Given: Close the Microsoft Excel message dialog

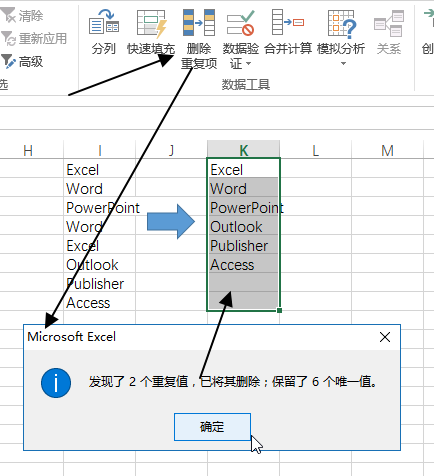Looking at the screenshot, I should coord(385,337).
